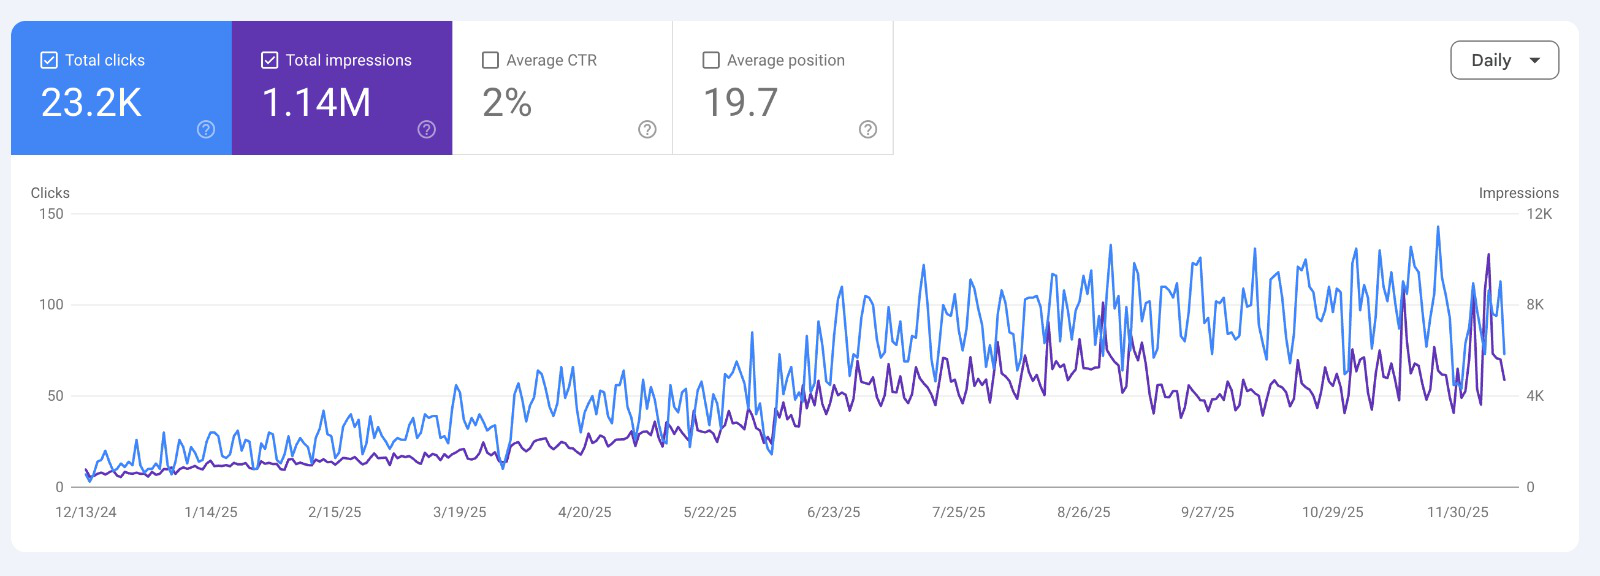The height and width of the screenshot is (576, 1600).
Task: Click the 12/13/24 date label on axis
Action: pos(86,512)
